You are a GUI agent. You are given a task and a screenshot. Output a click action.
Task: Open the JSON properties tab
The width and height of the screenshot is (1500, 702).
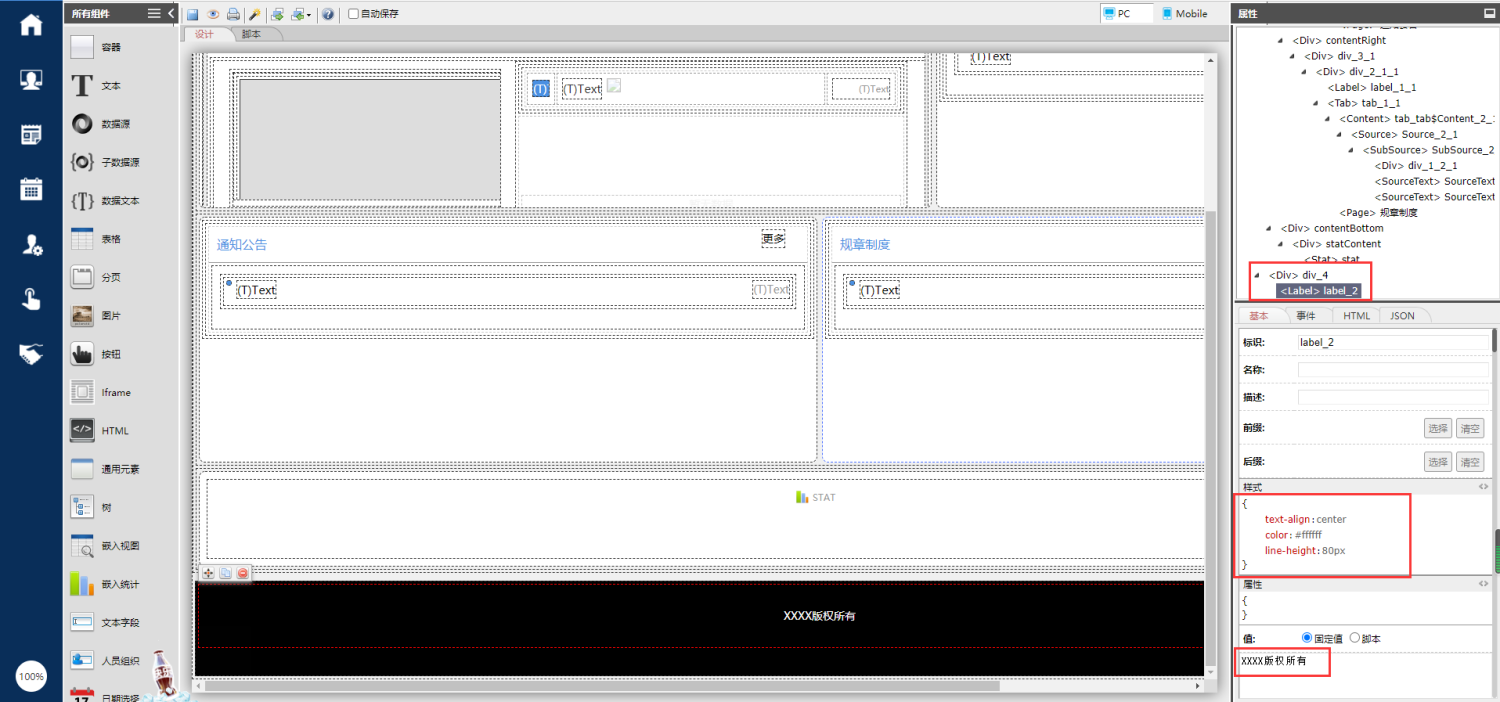(x=1403, y=316)
